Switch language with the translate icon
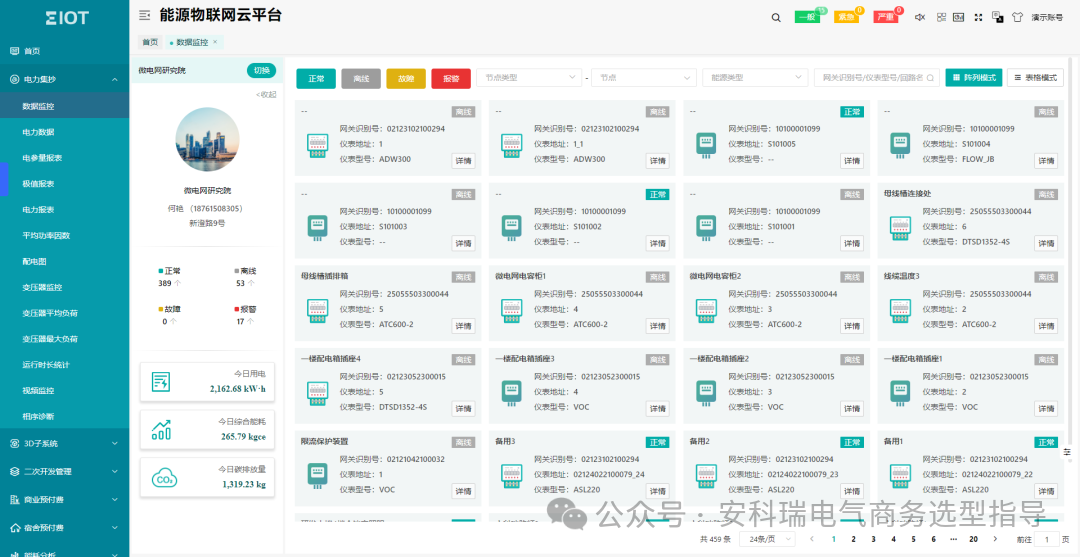Image resolution: width=1080 pixels, height=557 pixels. 997,17
